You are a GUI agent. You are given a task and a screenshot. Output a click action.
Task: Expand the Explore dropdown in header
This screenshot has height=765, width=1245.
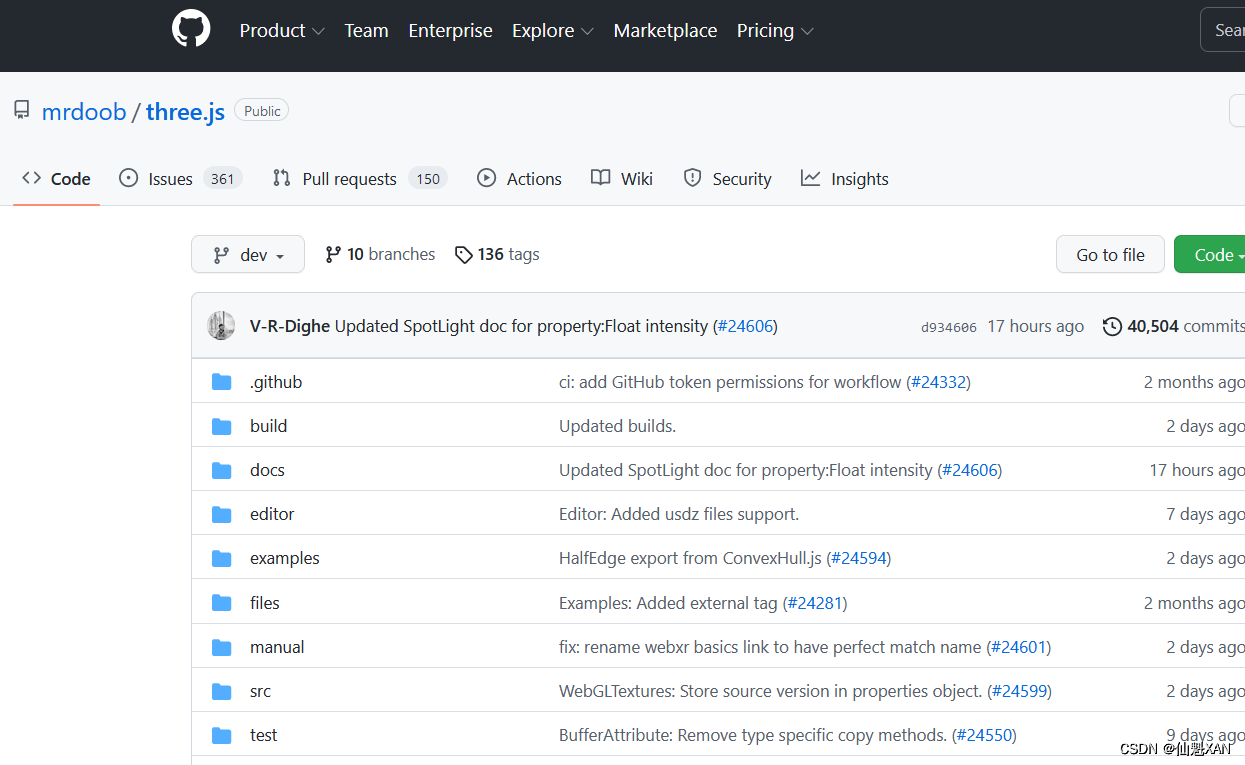pos(553,31)
